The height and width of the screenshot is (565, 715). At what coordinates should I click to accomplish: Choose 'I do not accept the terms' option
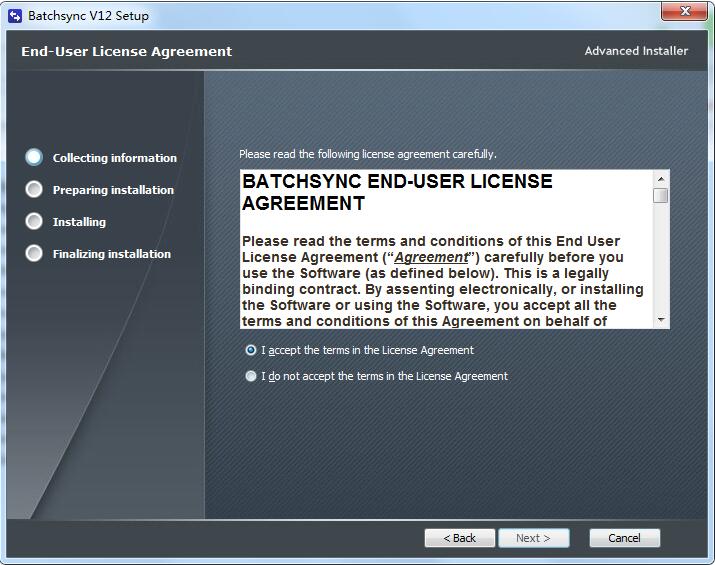251,376
